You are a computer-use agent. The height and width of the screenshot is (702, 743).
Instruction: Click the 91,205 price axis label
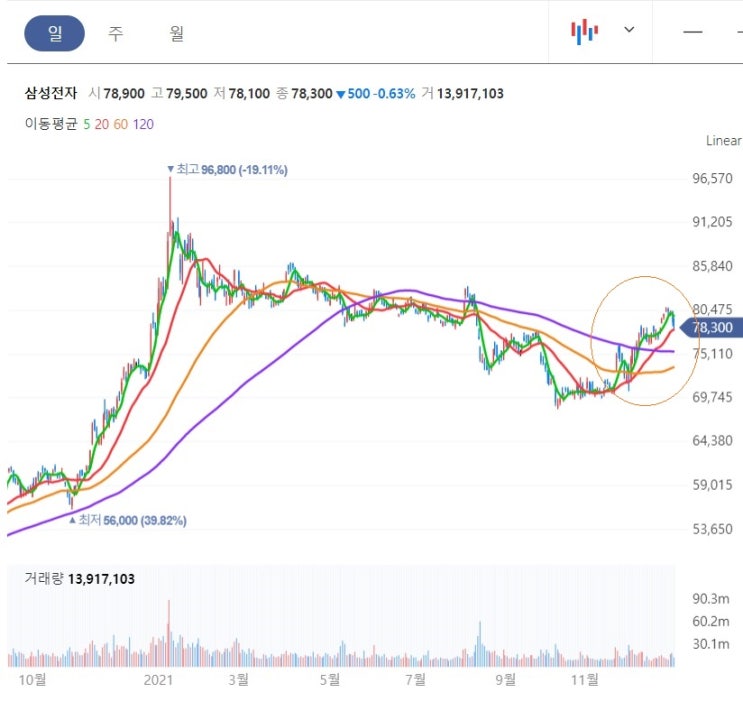712,222
